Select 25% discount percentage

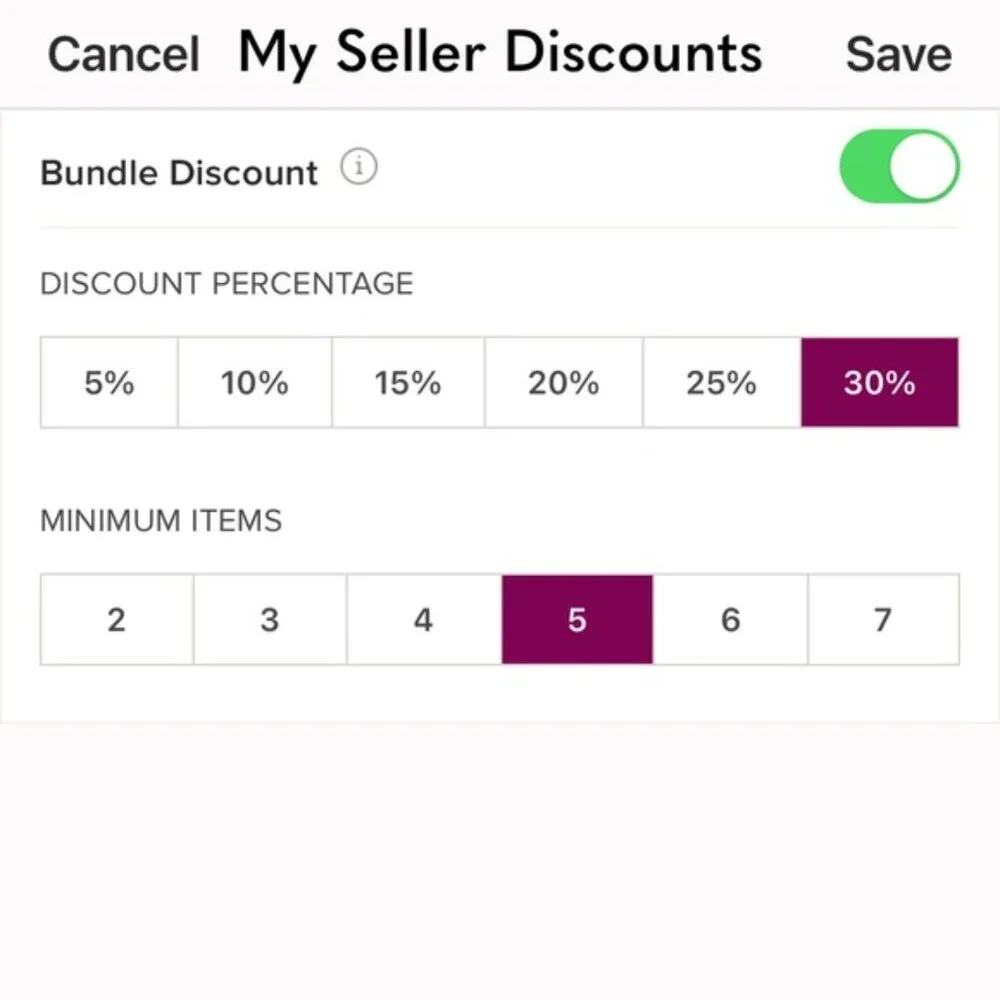click(x=721, y=383)
